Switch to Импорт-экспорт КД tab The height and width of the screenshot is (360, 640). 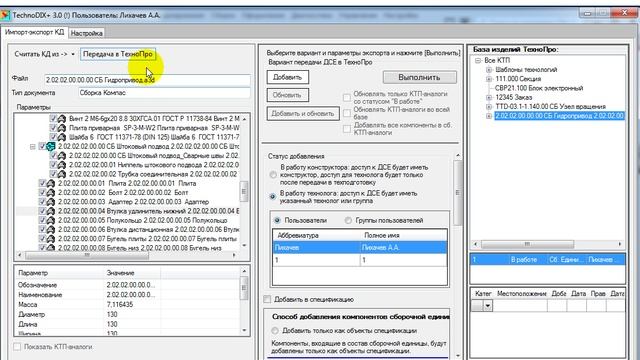34,32
